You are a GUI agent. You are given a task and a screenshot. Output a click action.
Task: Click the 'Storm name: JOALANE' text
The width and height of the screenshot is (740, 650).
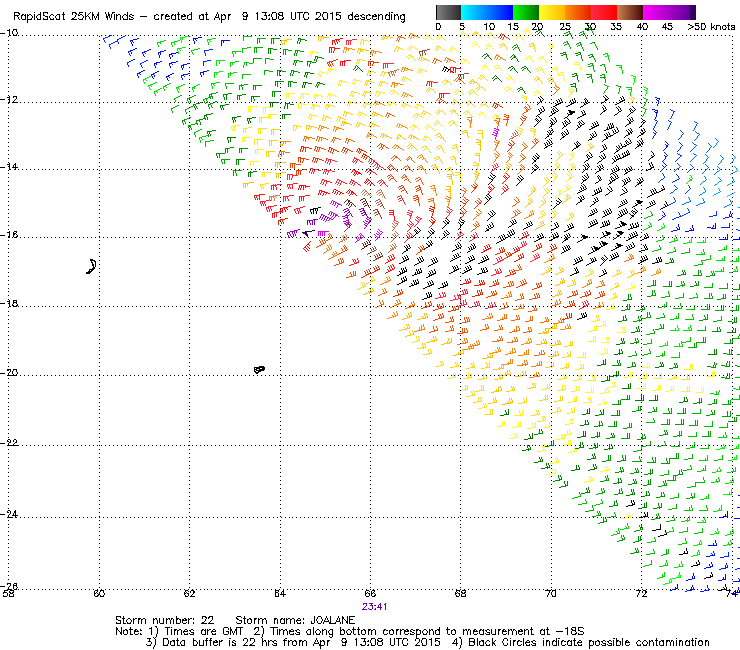click(295, 620)
